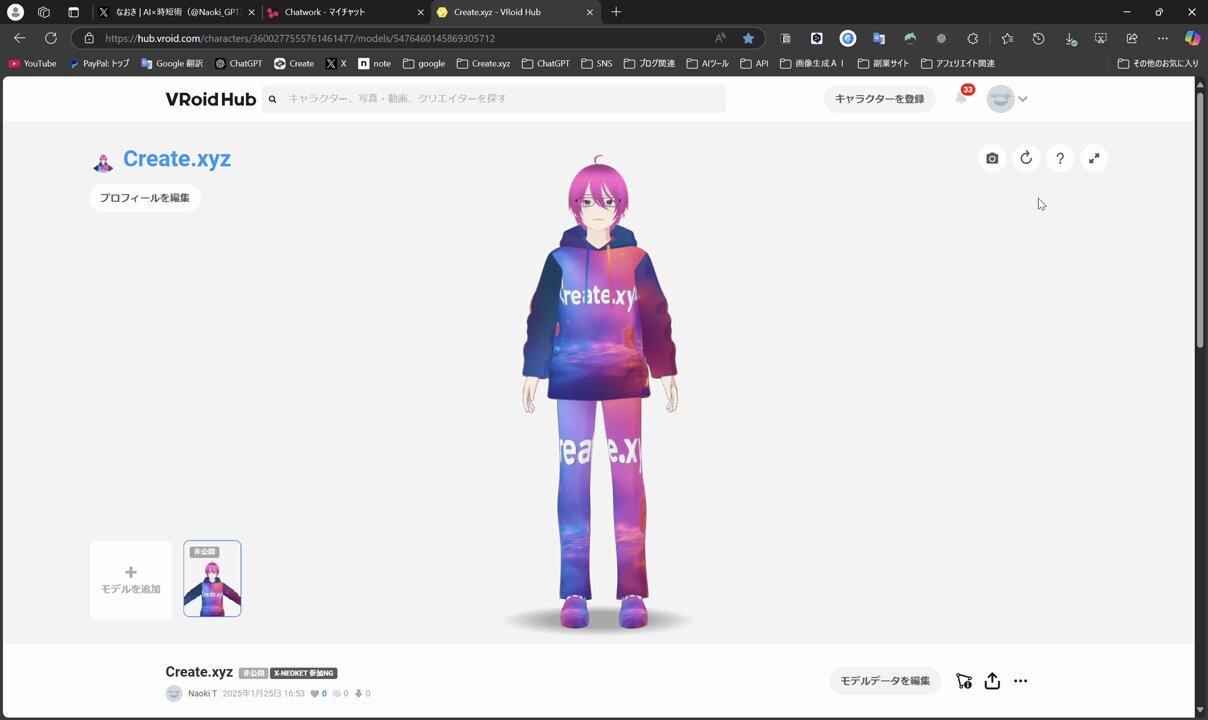Screen dimensions: 1208x720
Task: Expand the google bookmarks folder
Action: (424, 63)
